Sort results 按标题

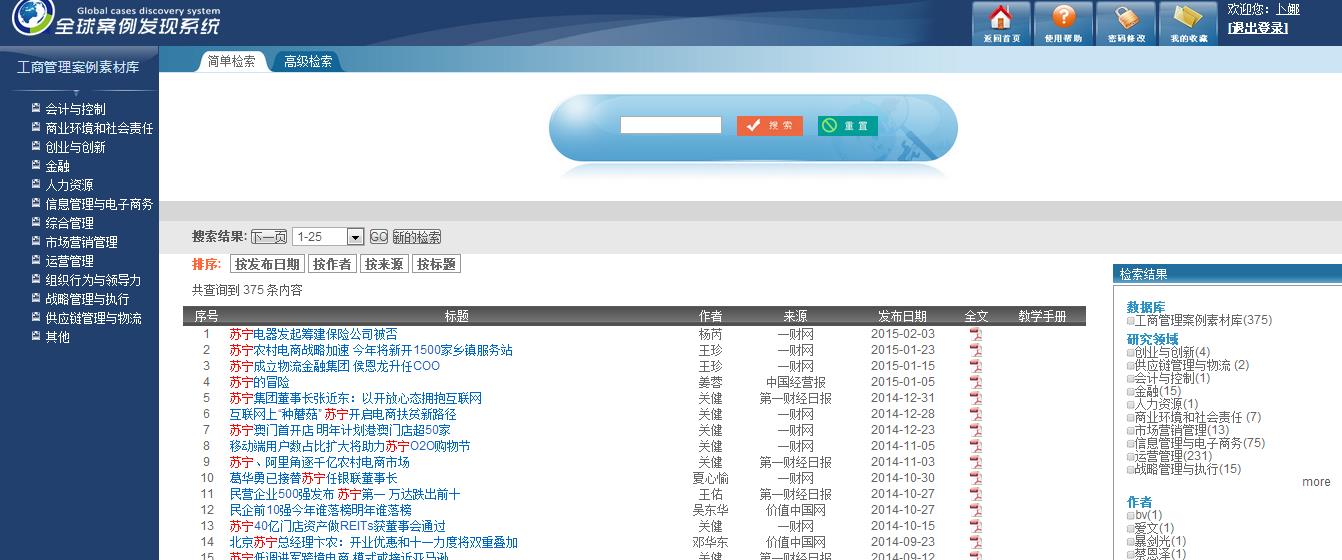tap(436, 264)
